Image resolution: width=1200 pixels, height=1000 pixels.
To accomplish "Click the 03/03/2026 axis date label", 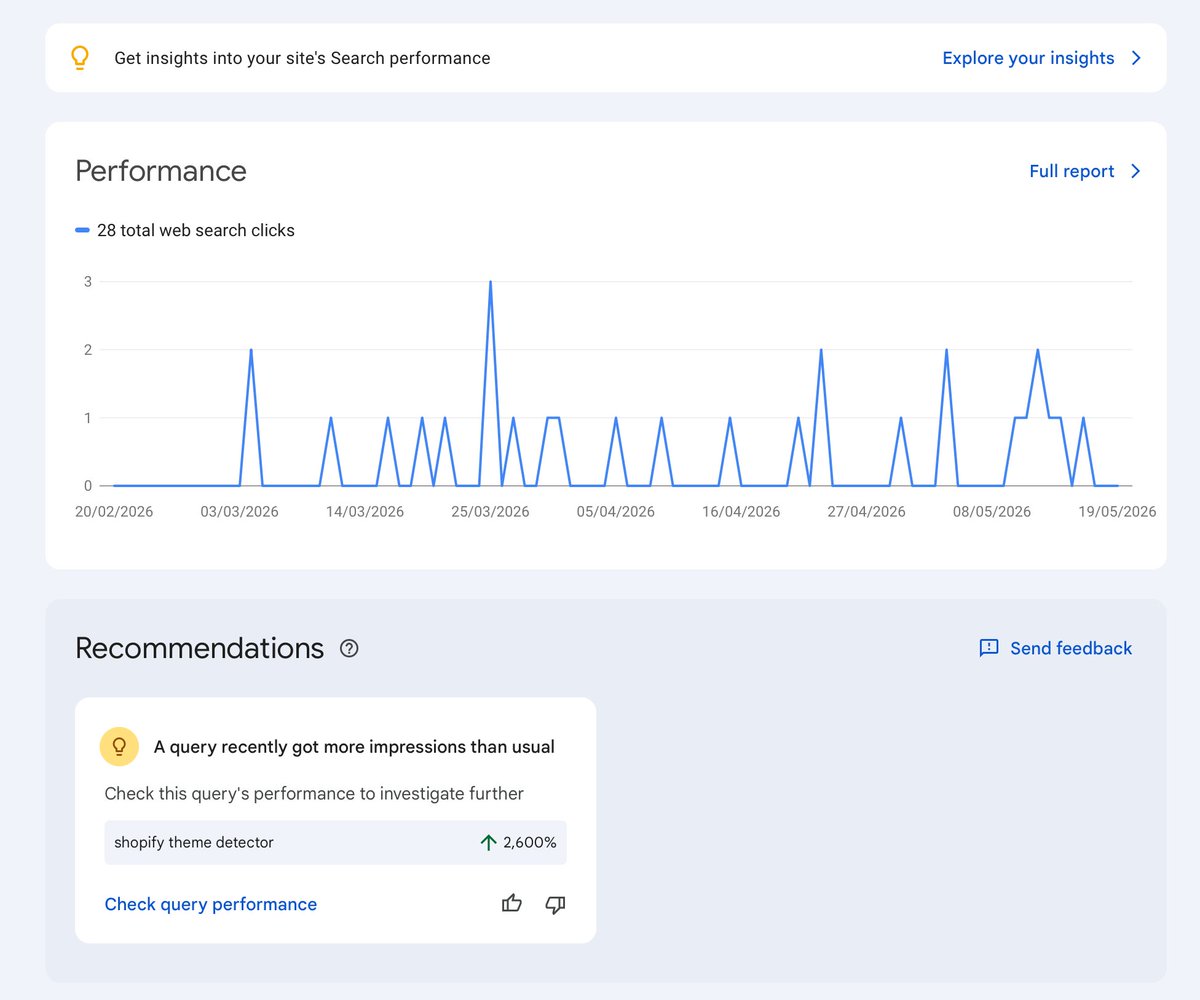I will pos(240,511).
